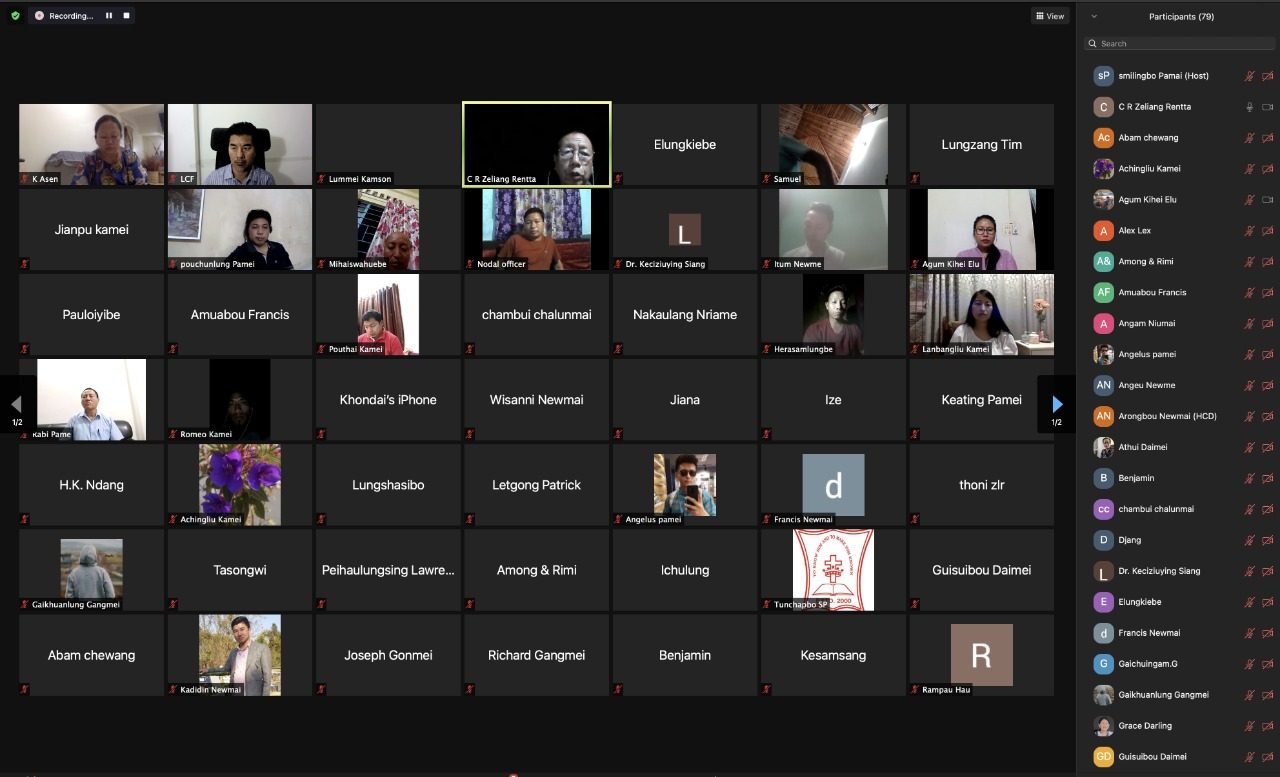1280x777 pixels.
Task: Pause the meeting recording
Action: click(109, 16)
